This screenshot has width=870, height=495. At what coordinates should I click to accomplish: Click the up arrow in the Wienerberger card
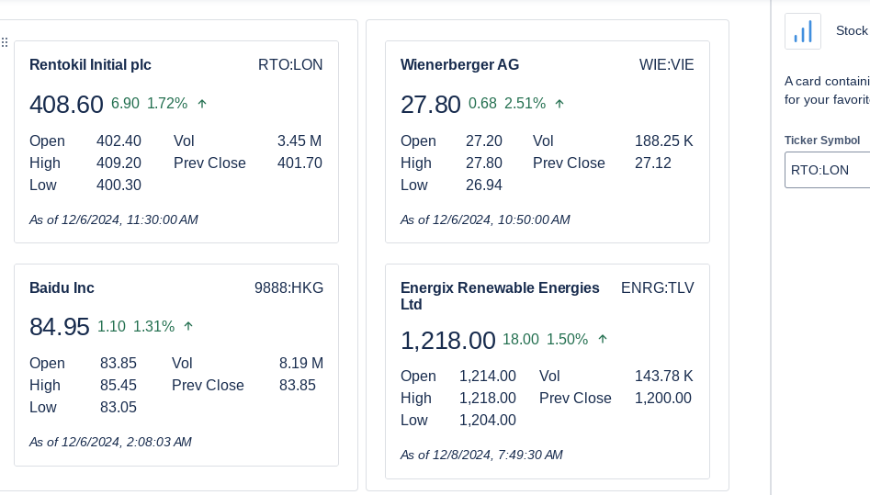click(x=559, y=103)
